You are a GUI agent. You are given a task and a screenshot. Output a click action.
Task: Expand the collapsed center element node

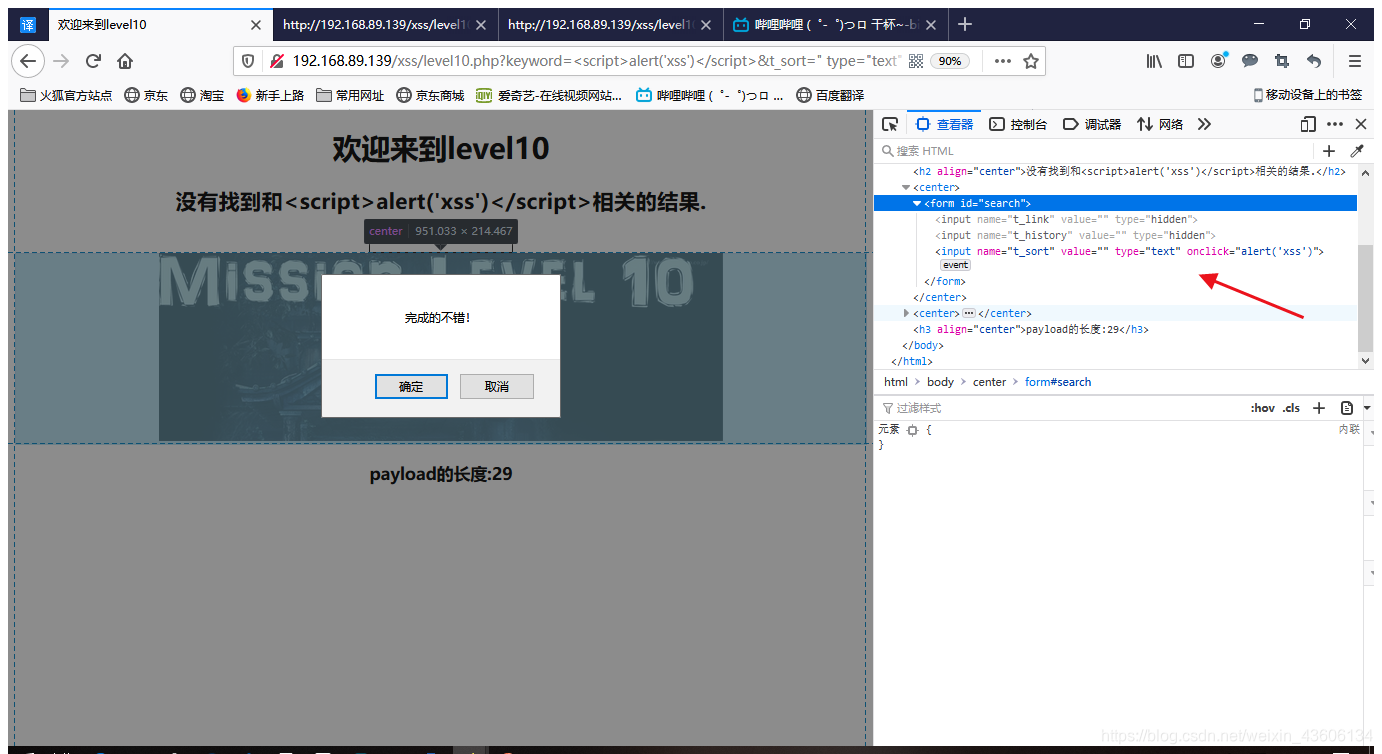point(906,313)
